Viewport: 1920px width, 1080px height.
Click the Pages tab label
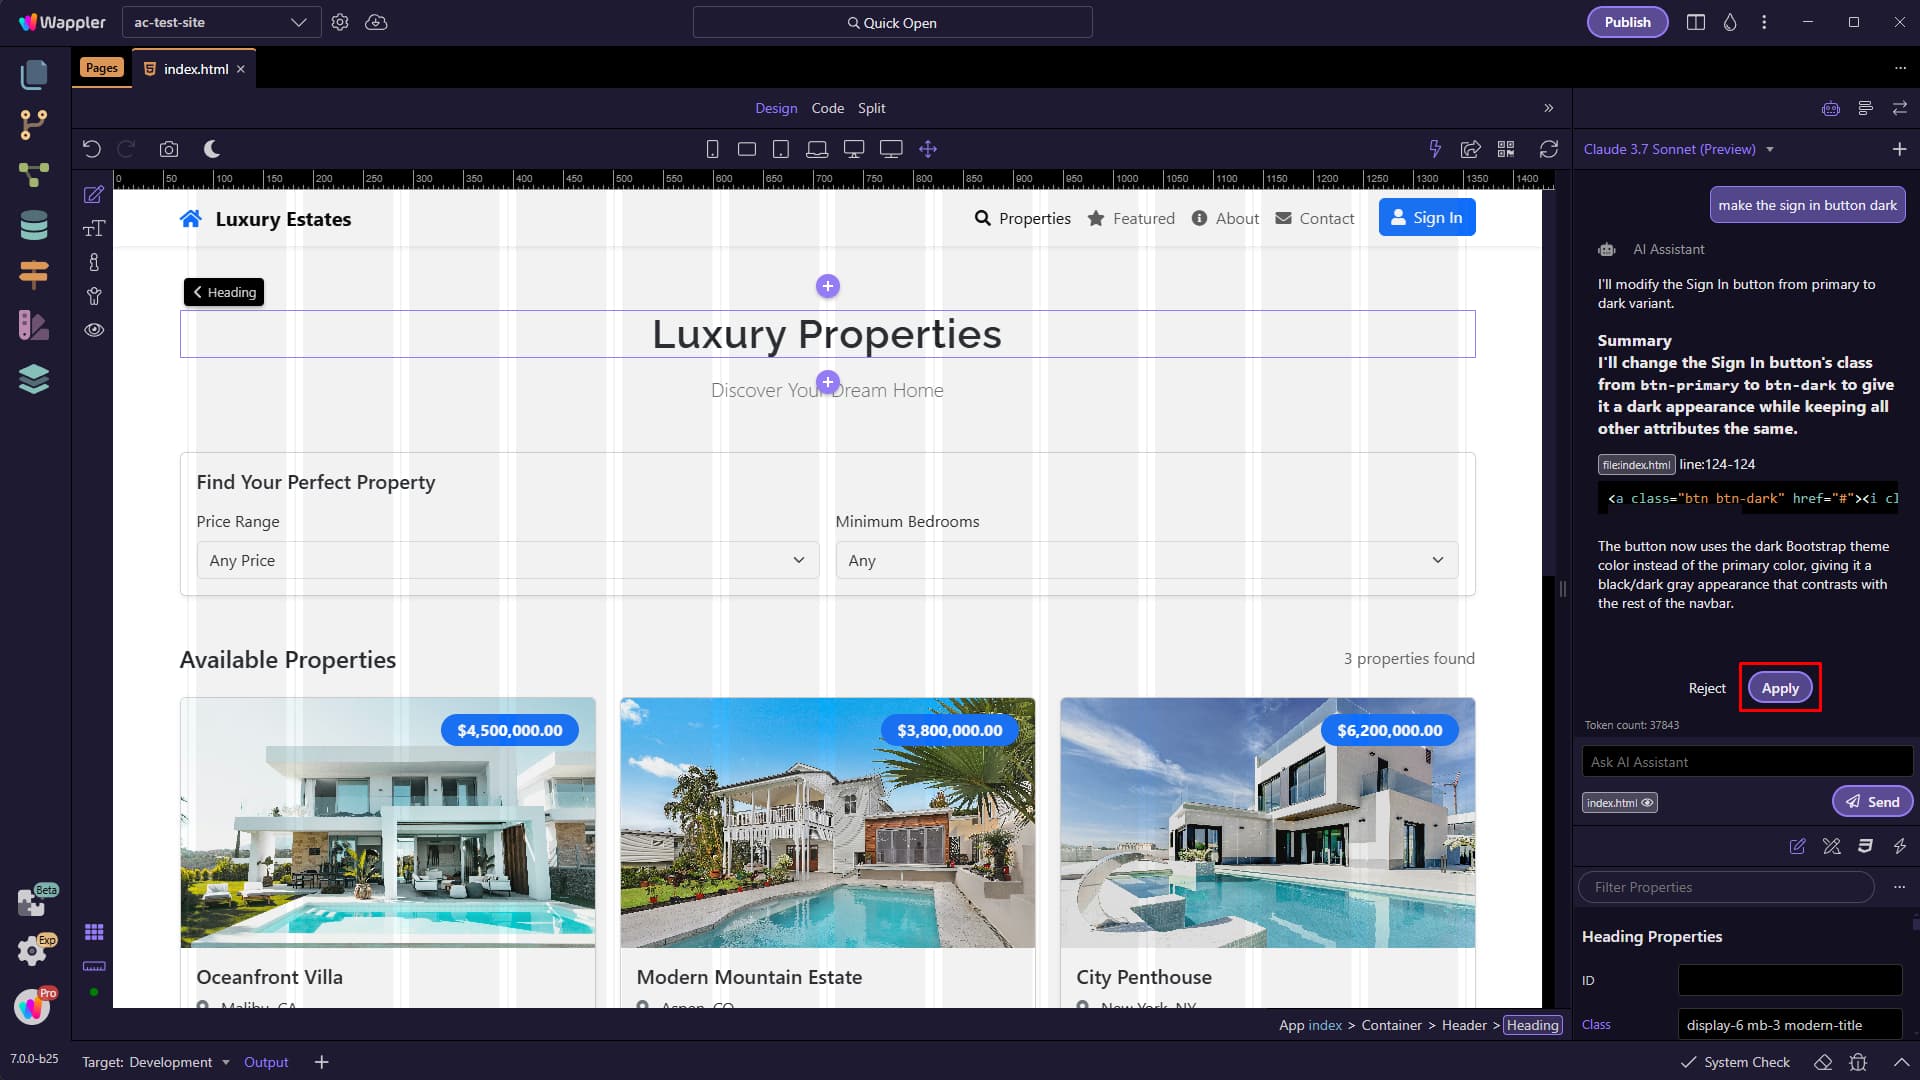[x=101, y=68]
